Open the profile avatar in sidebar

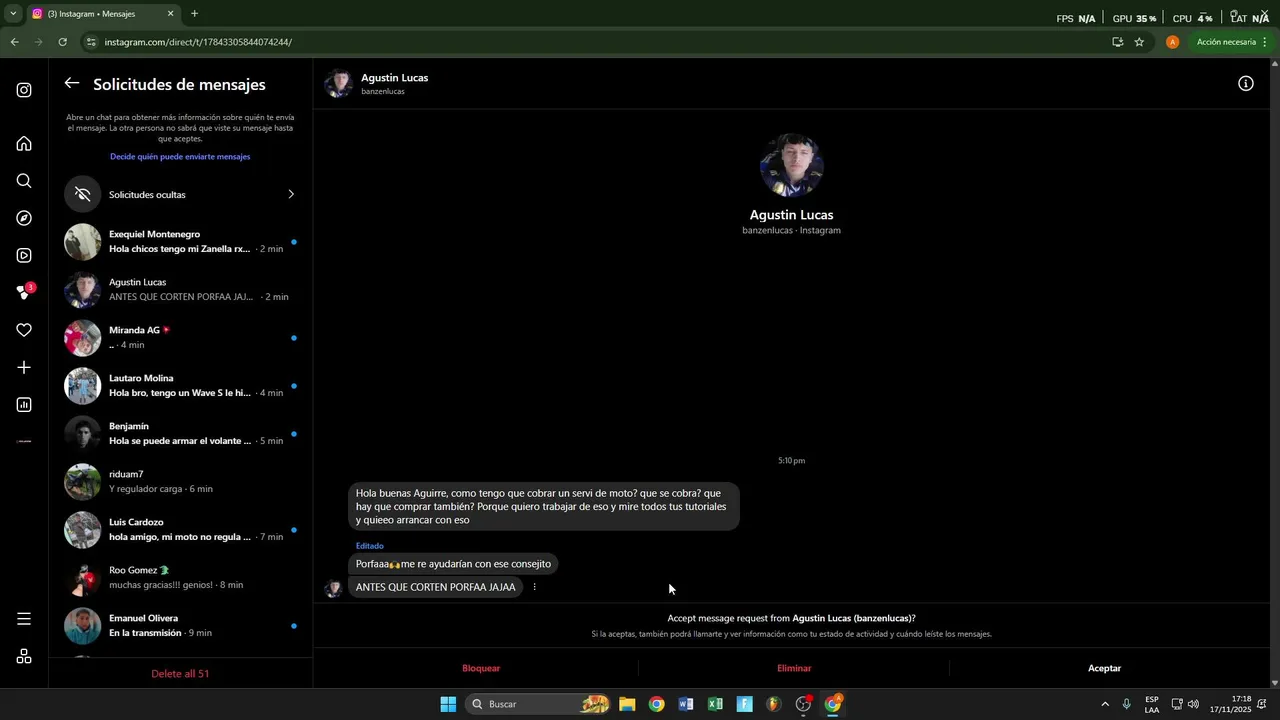click(x=24, y=441)
